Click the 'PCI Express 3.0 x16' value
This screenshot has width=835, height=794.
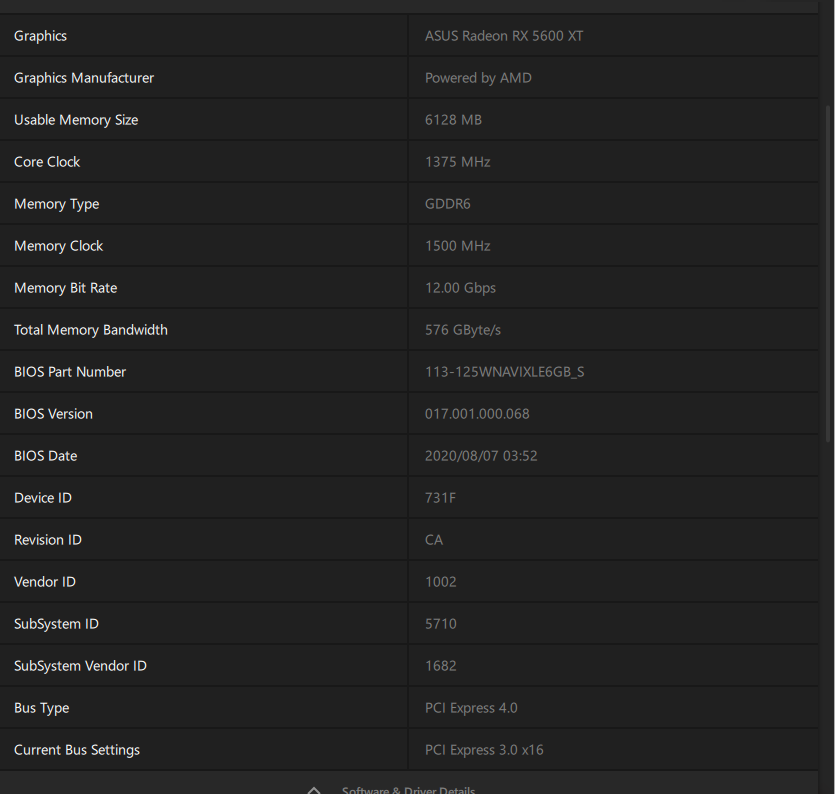pos(484,750)
